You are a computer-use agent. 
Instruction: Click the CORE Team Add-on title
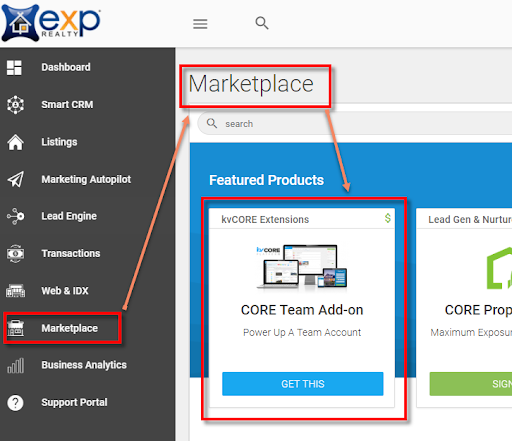[302, 310]
